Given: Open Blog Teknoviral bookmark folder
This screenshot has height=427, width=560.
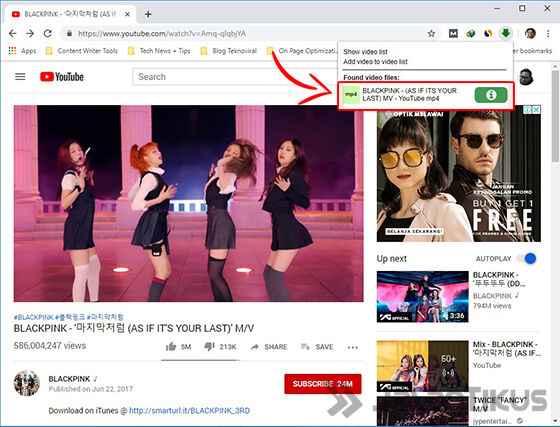Looking at the screenshot, I should (229, 51).
